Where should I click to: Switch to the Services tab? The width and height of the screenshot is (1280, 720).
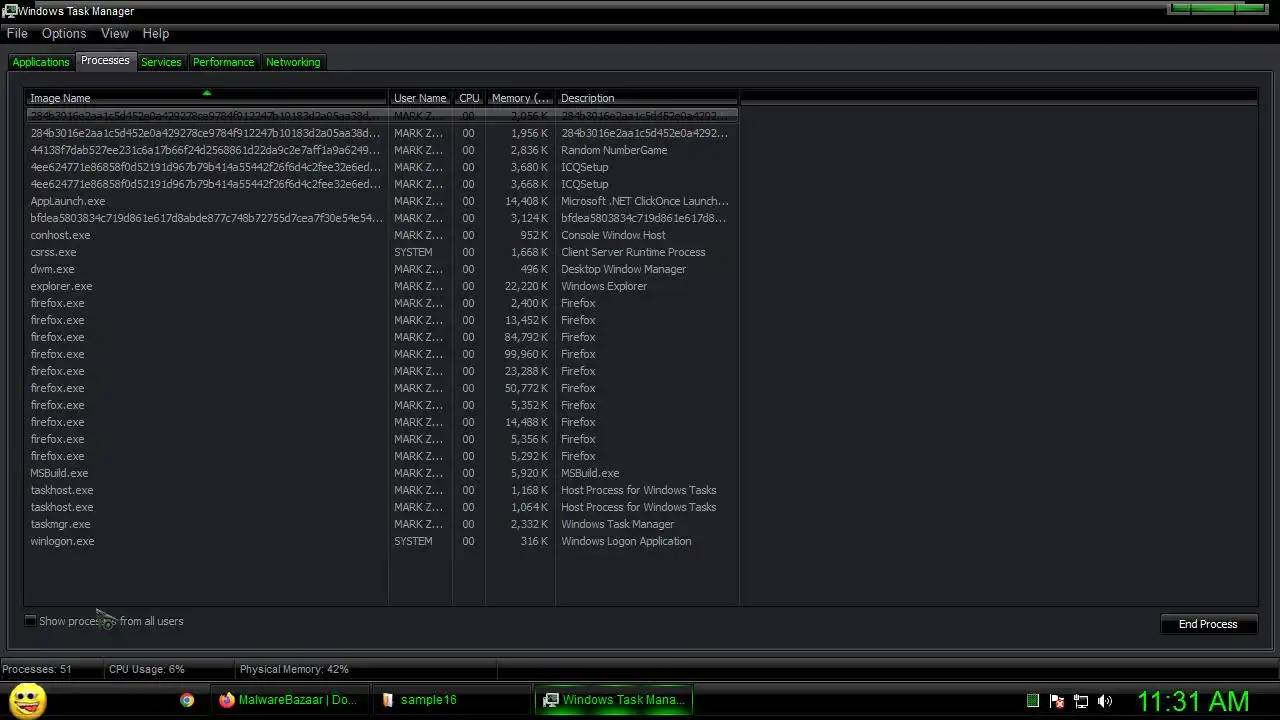pos(161,62)
